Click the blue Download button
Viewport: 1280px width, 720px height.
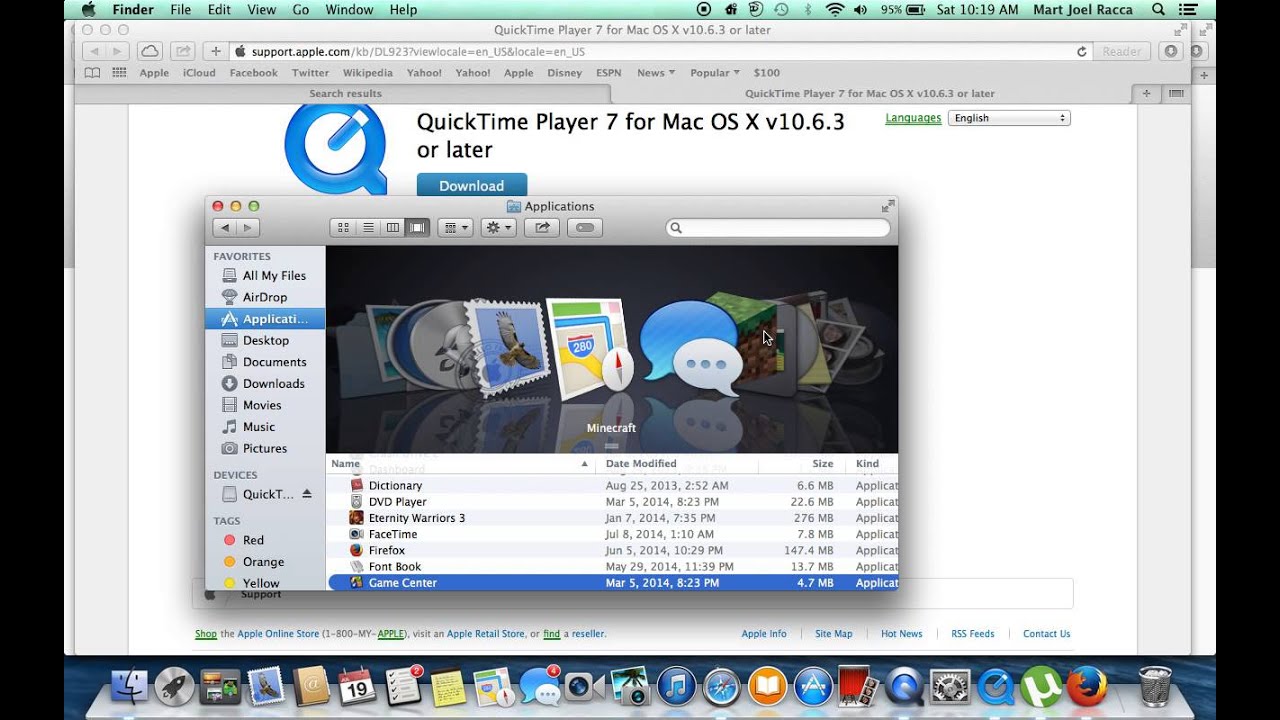[472, 186]
